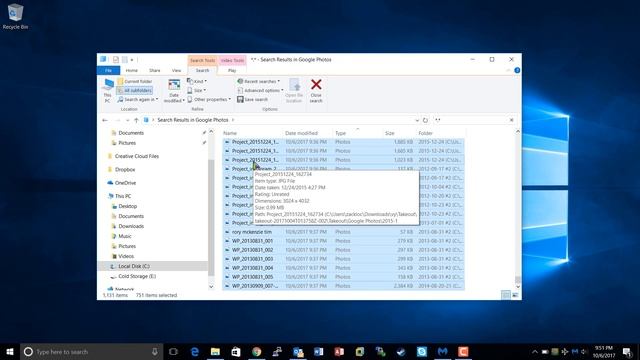Screen dimensions: 640x360
Task: Click the Properties icon in the Quick Access Toolbar
Action: 116,60
